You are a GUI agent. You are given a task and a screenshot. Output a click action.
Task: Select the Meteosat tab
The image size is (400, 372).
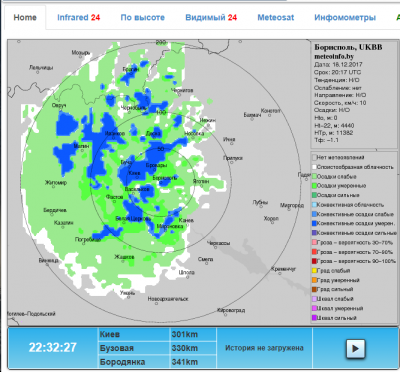pyautogui.click(x=276, y=18)
